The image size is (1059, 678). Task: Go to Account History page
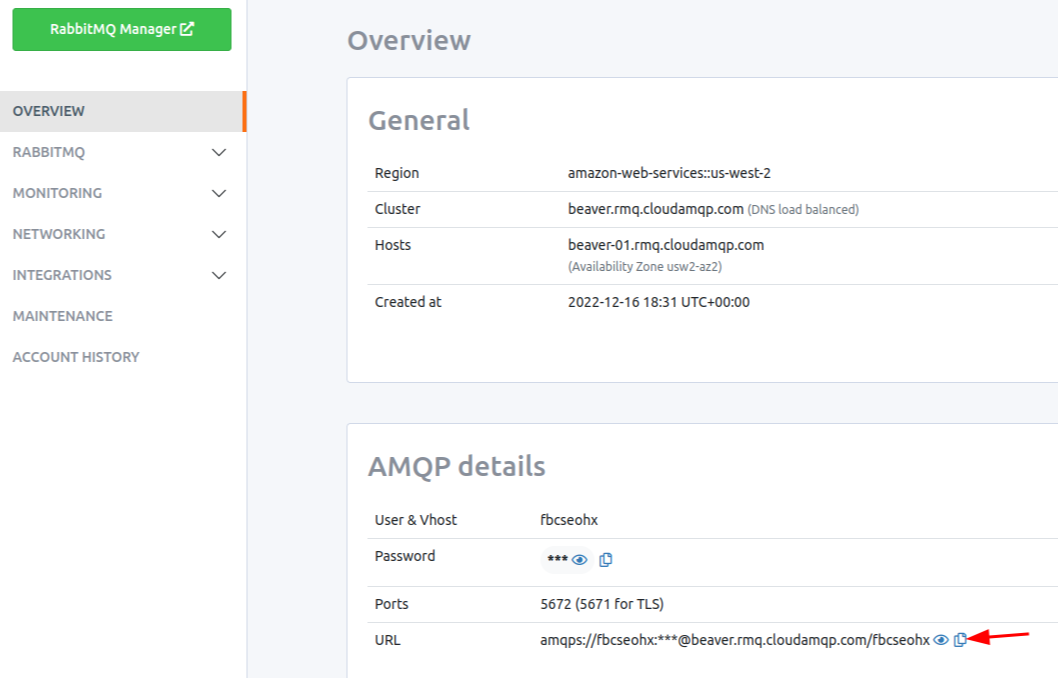coord(76,357)
